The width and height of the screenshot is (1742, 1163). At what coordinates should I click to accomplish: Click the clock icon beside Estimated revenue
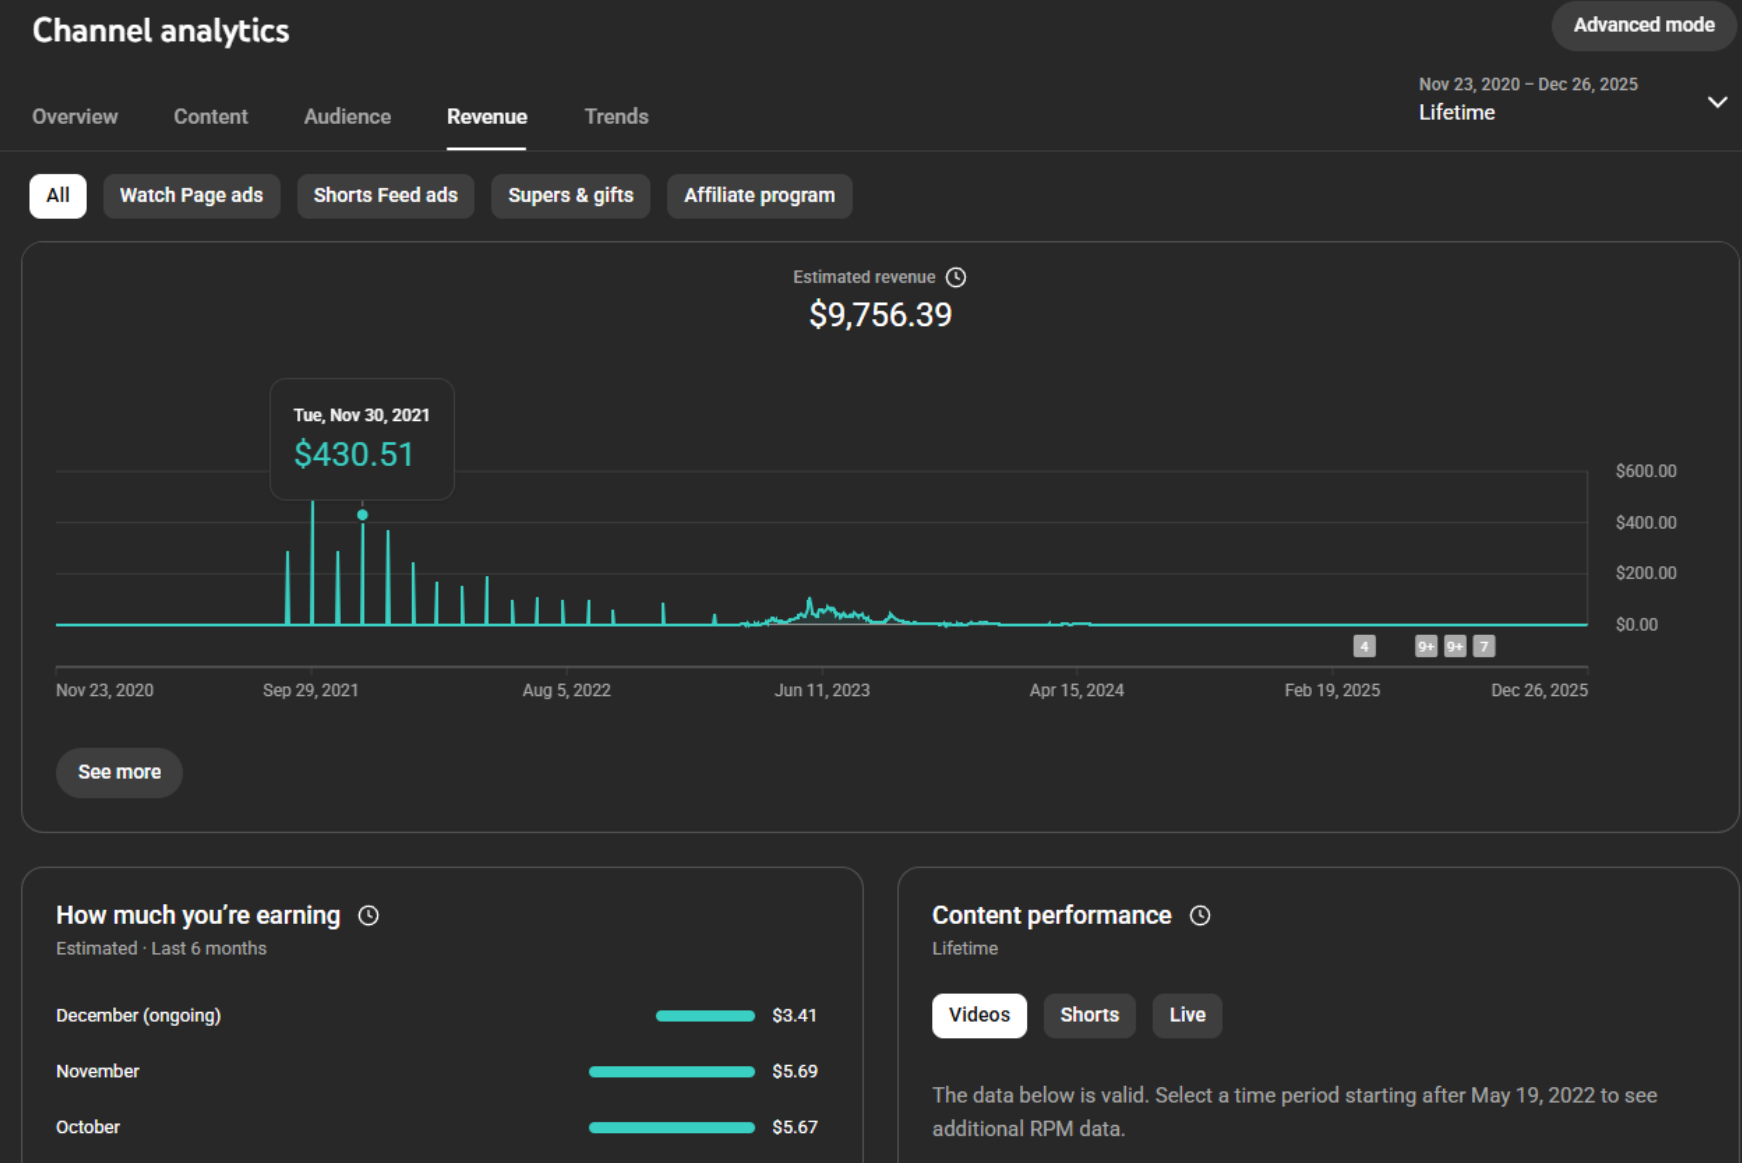[x=956, y=278]
